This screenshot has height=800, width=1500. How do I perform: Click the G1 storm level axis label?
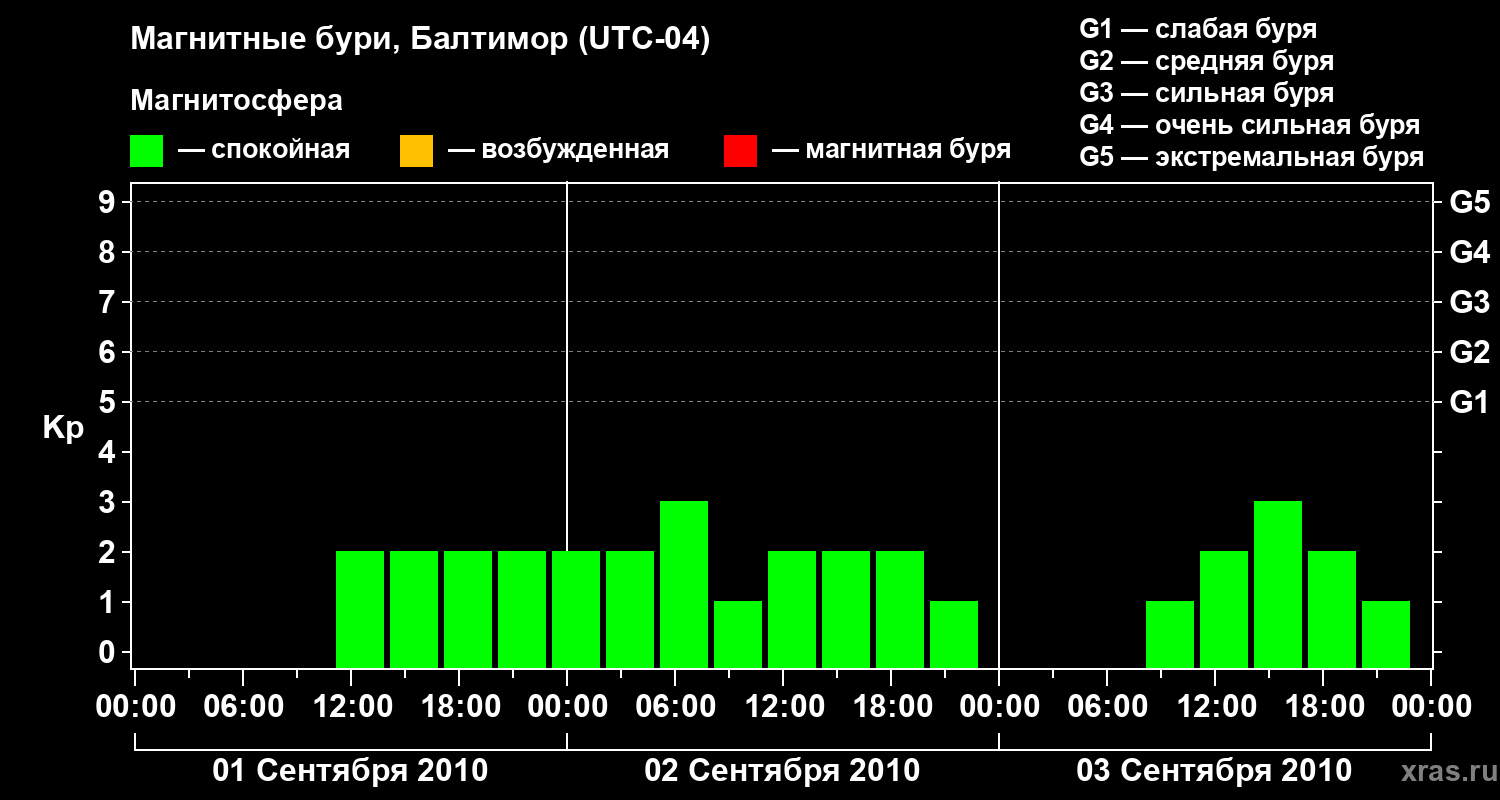pyautogui.click(x=1469, y=402)
